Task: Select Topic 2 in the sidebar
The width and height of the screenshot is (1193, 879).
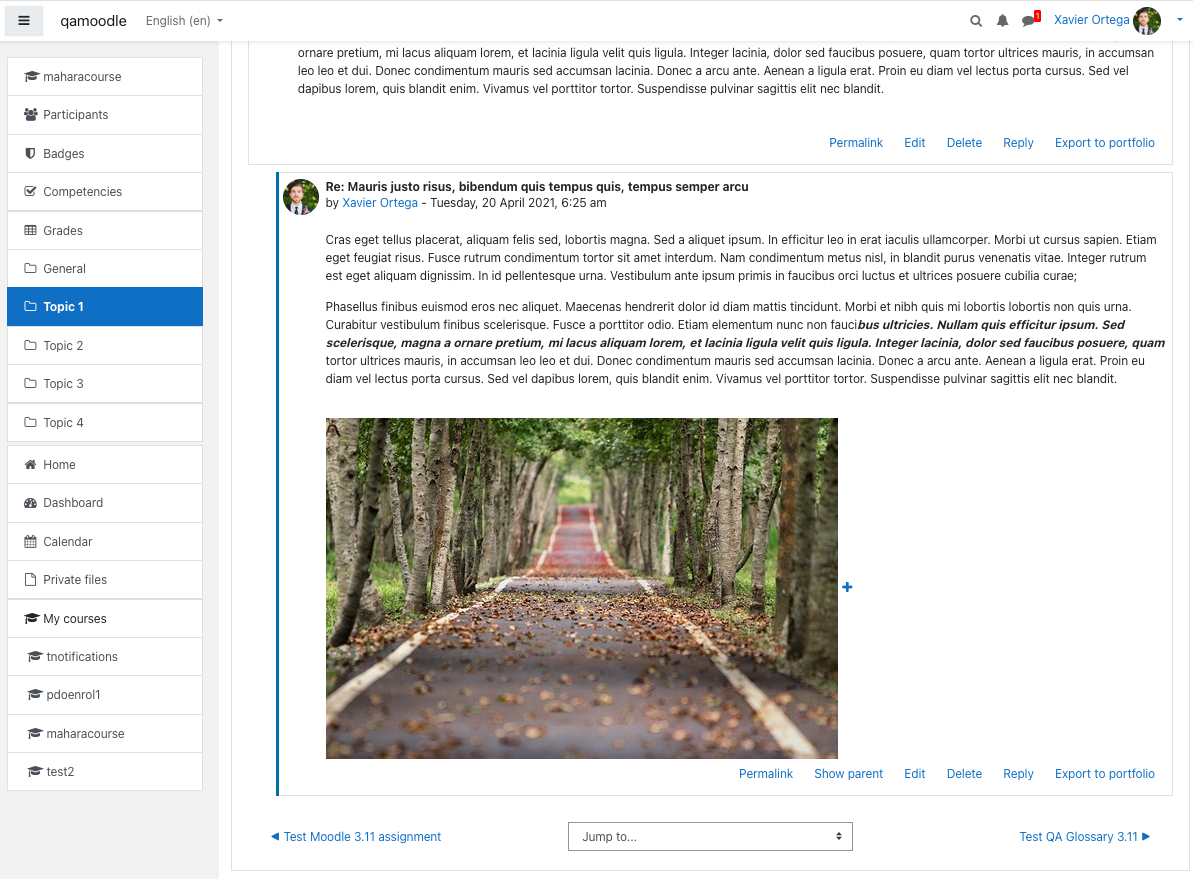Action: [105, 346]
